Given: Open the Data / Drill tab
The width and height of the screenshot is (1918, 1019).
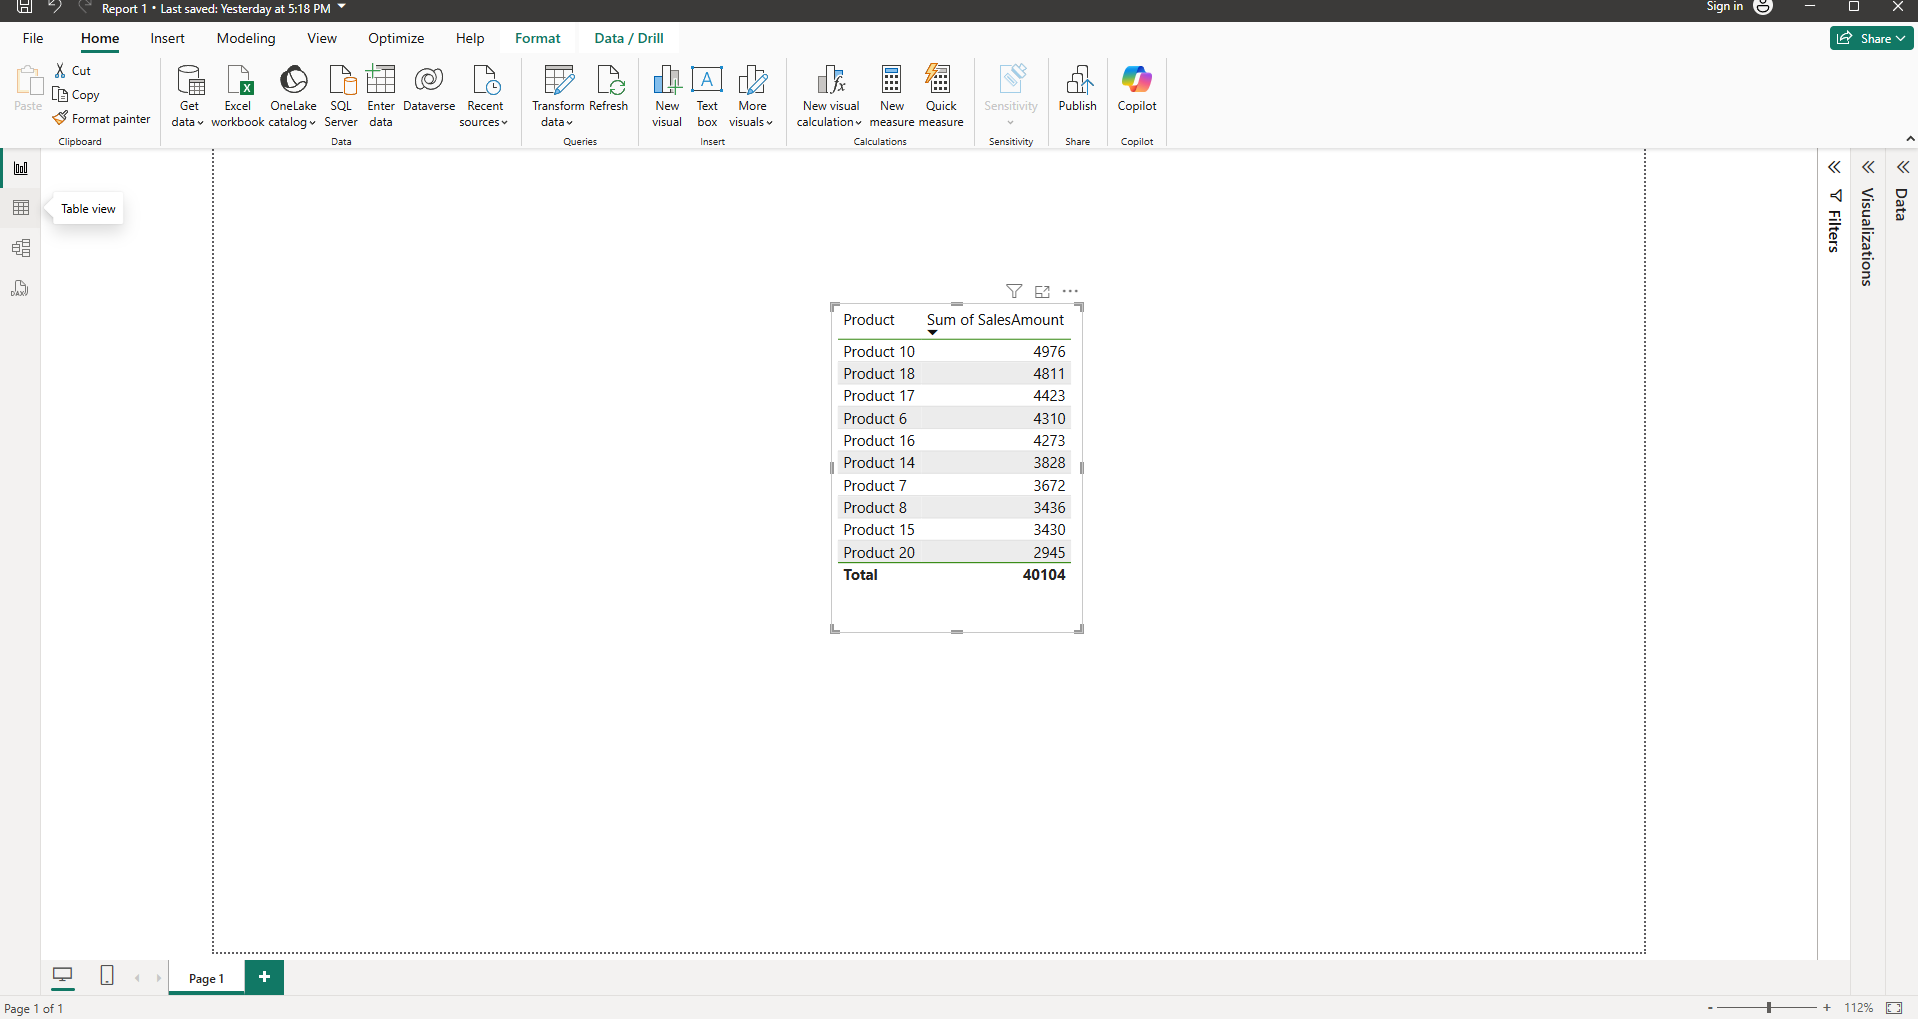Looking at the screenshot, I should coord(628,38).
